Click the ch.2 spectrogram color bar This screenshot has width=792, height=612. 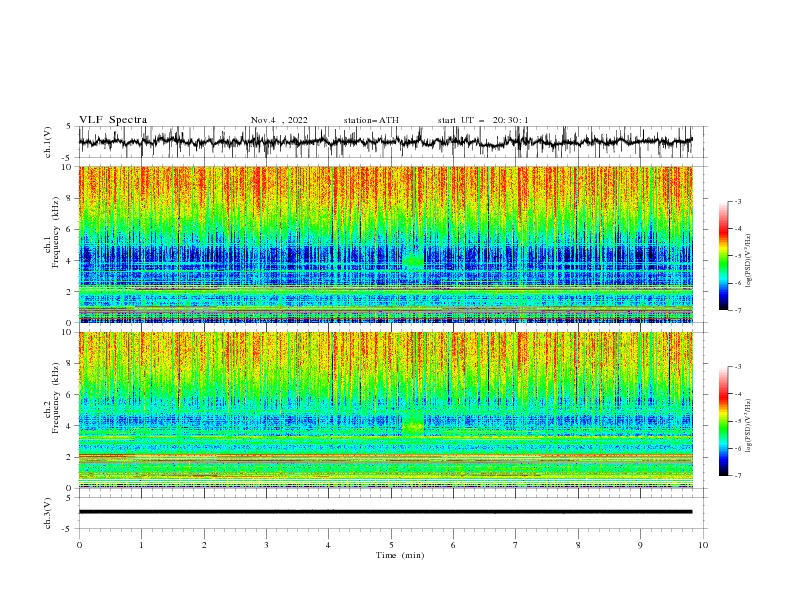pyautogui.click(x=724, y=421)
